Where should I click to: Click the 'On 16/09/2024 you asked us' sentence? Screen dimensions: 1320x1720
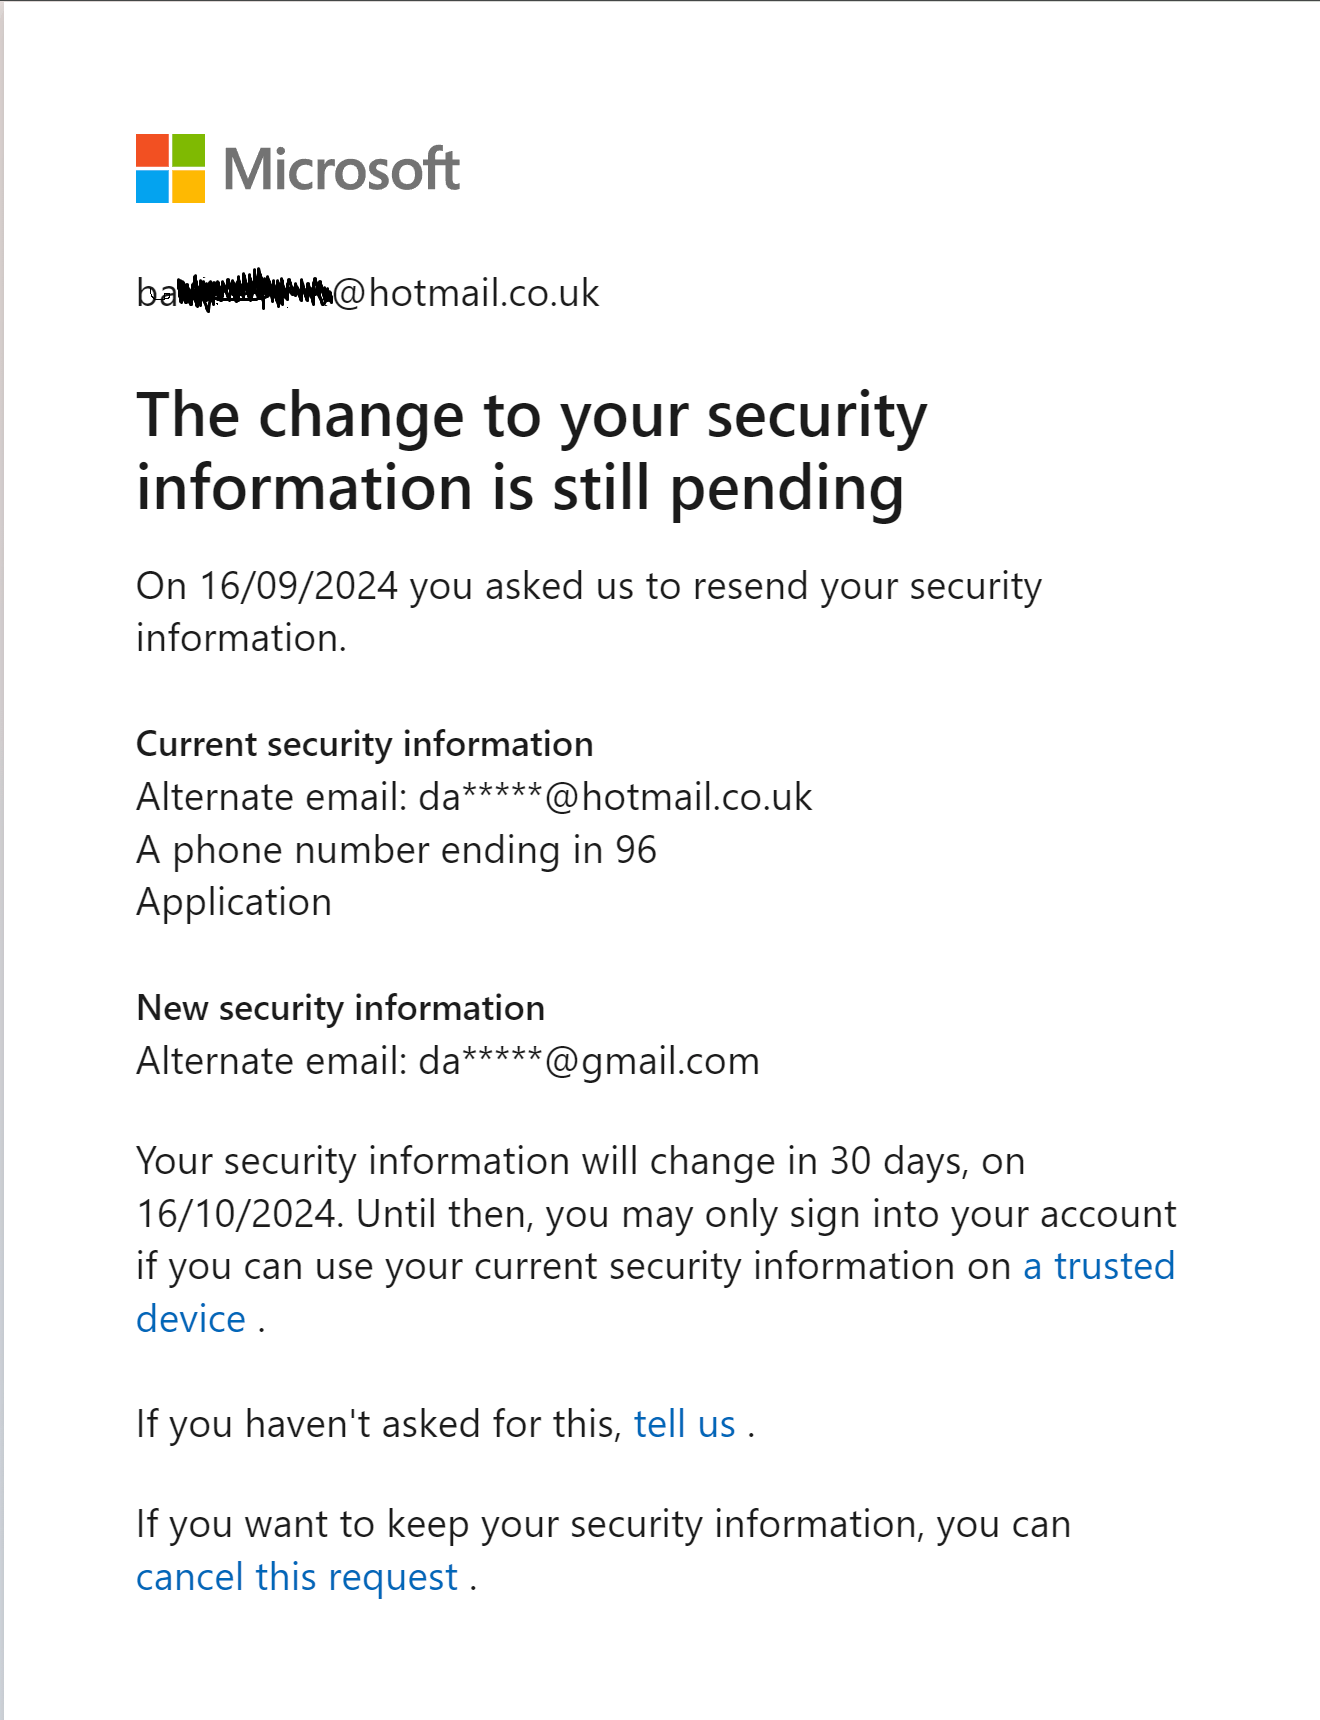588,586
